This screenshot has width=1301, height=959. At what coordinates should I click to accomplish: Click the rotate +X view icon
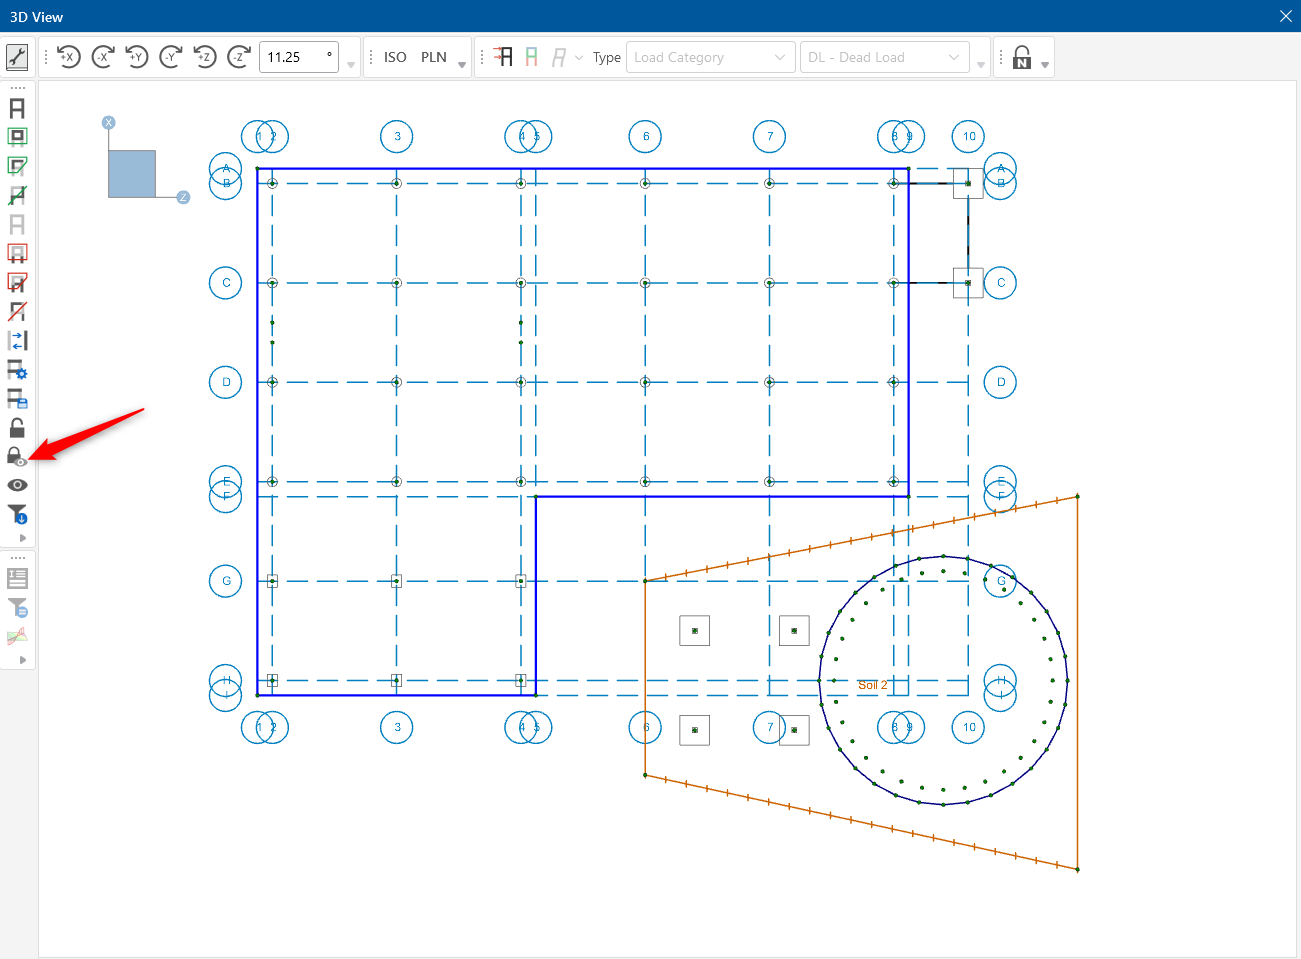[x=69, y=57]
